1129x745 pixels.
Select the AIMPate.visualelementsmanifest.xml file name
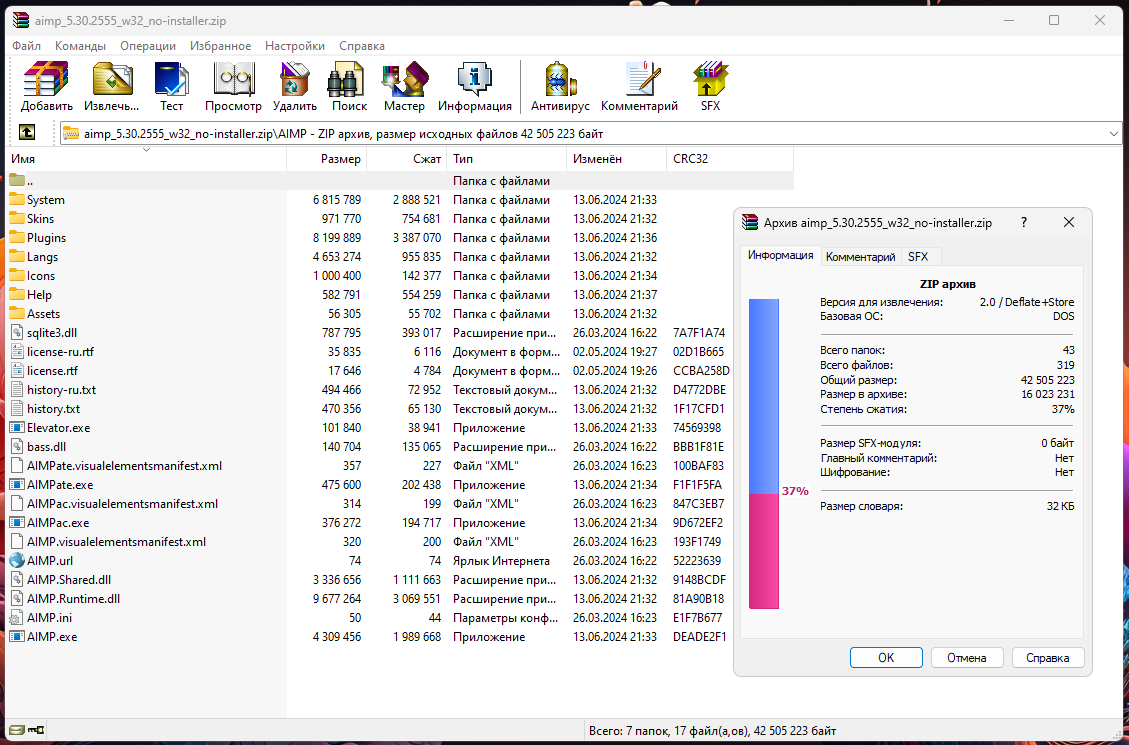coord(125,466)
